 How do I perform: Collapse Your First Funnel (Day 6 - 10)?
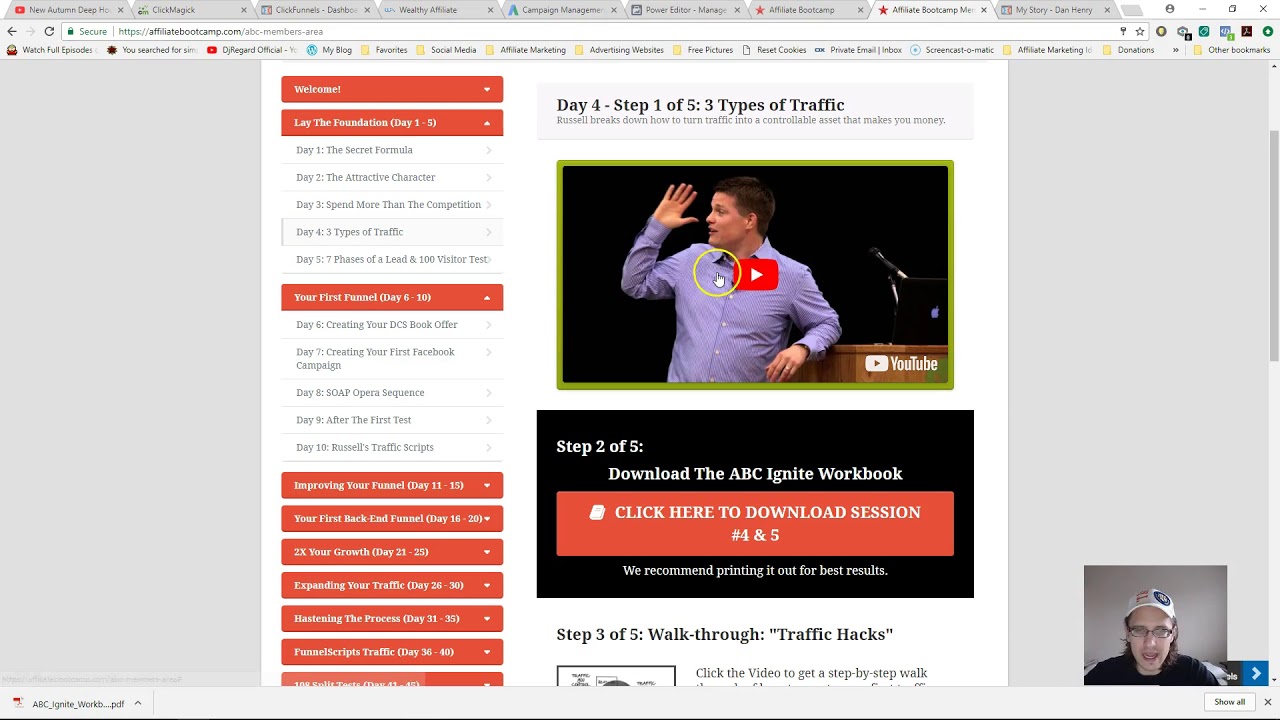tap(392, 297)
